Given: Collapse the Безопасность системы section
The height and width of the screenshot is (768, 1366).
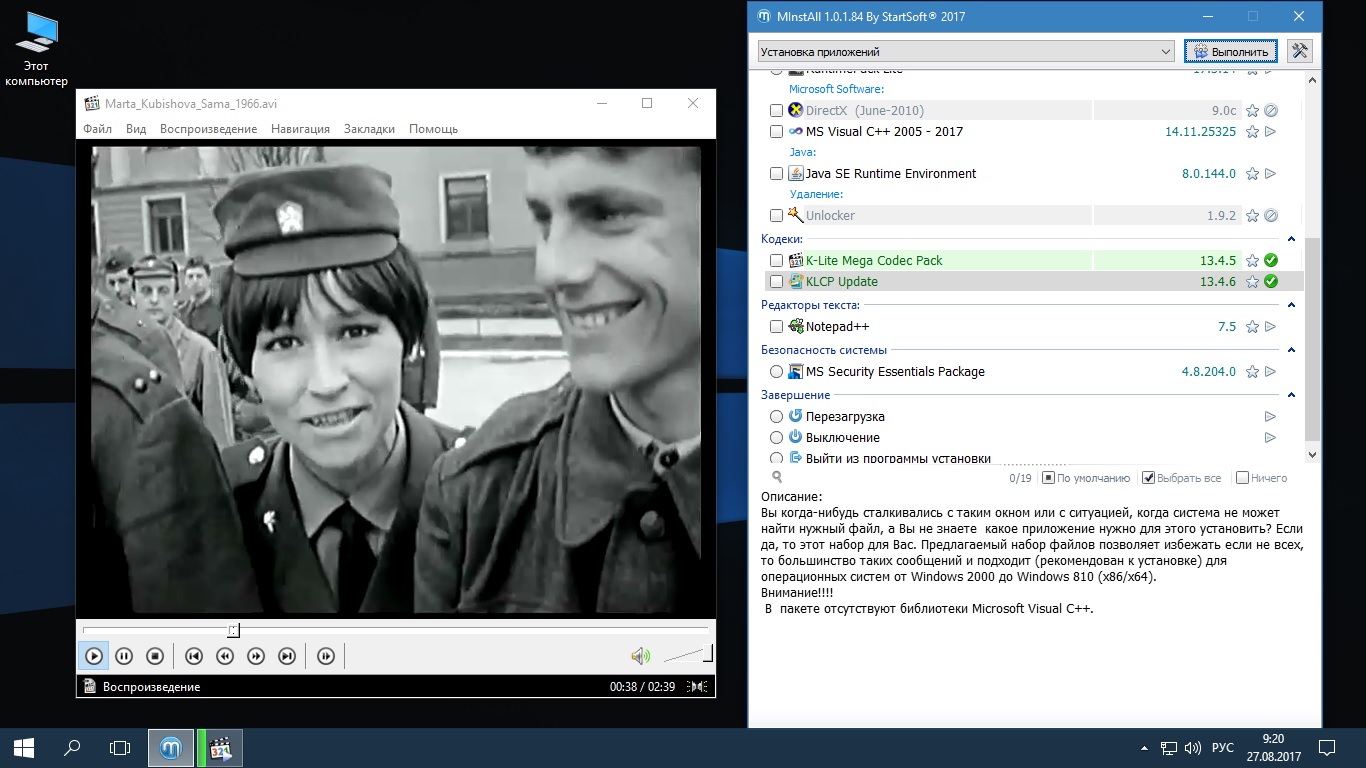Looking at the screenshot, I should tap(1291, 350).
